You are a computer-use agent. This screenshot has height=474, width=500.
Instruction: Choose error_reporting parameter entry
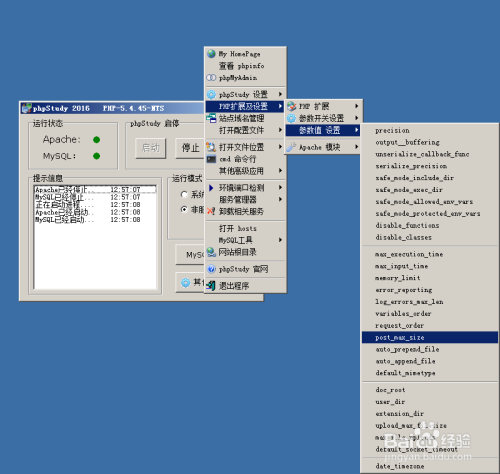(430, 290)
